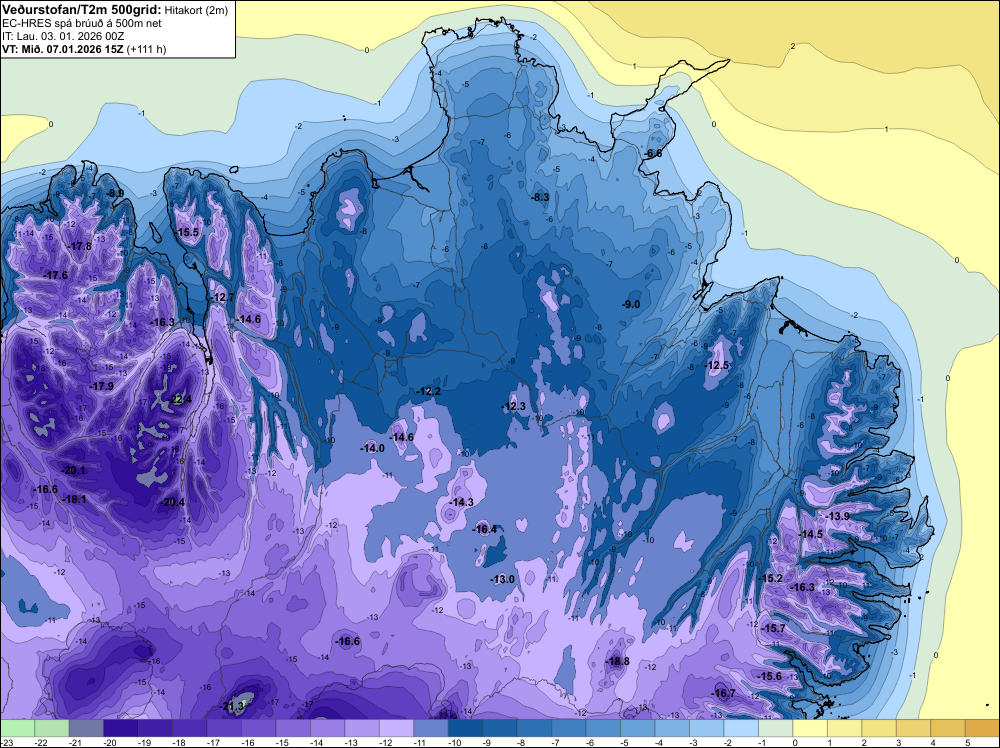Click the -18.8 temperature value
The image size is (1000, 748).
[618, 661]
